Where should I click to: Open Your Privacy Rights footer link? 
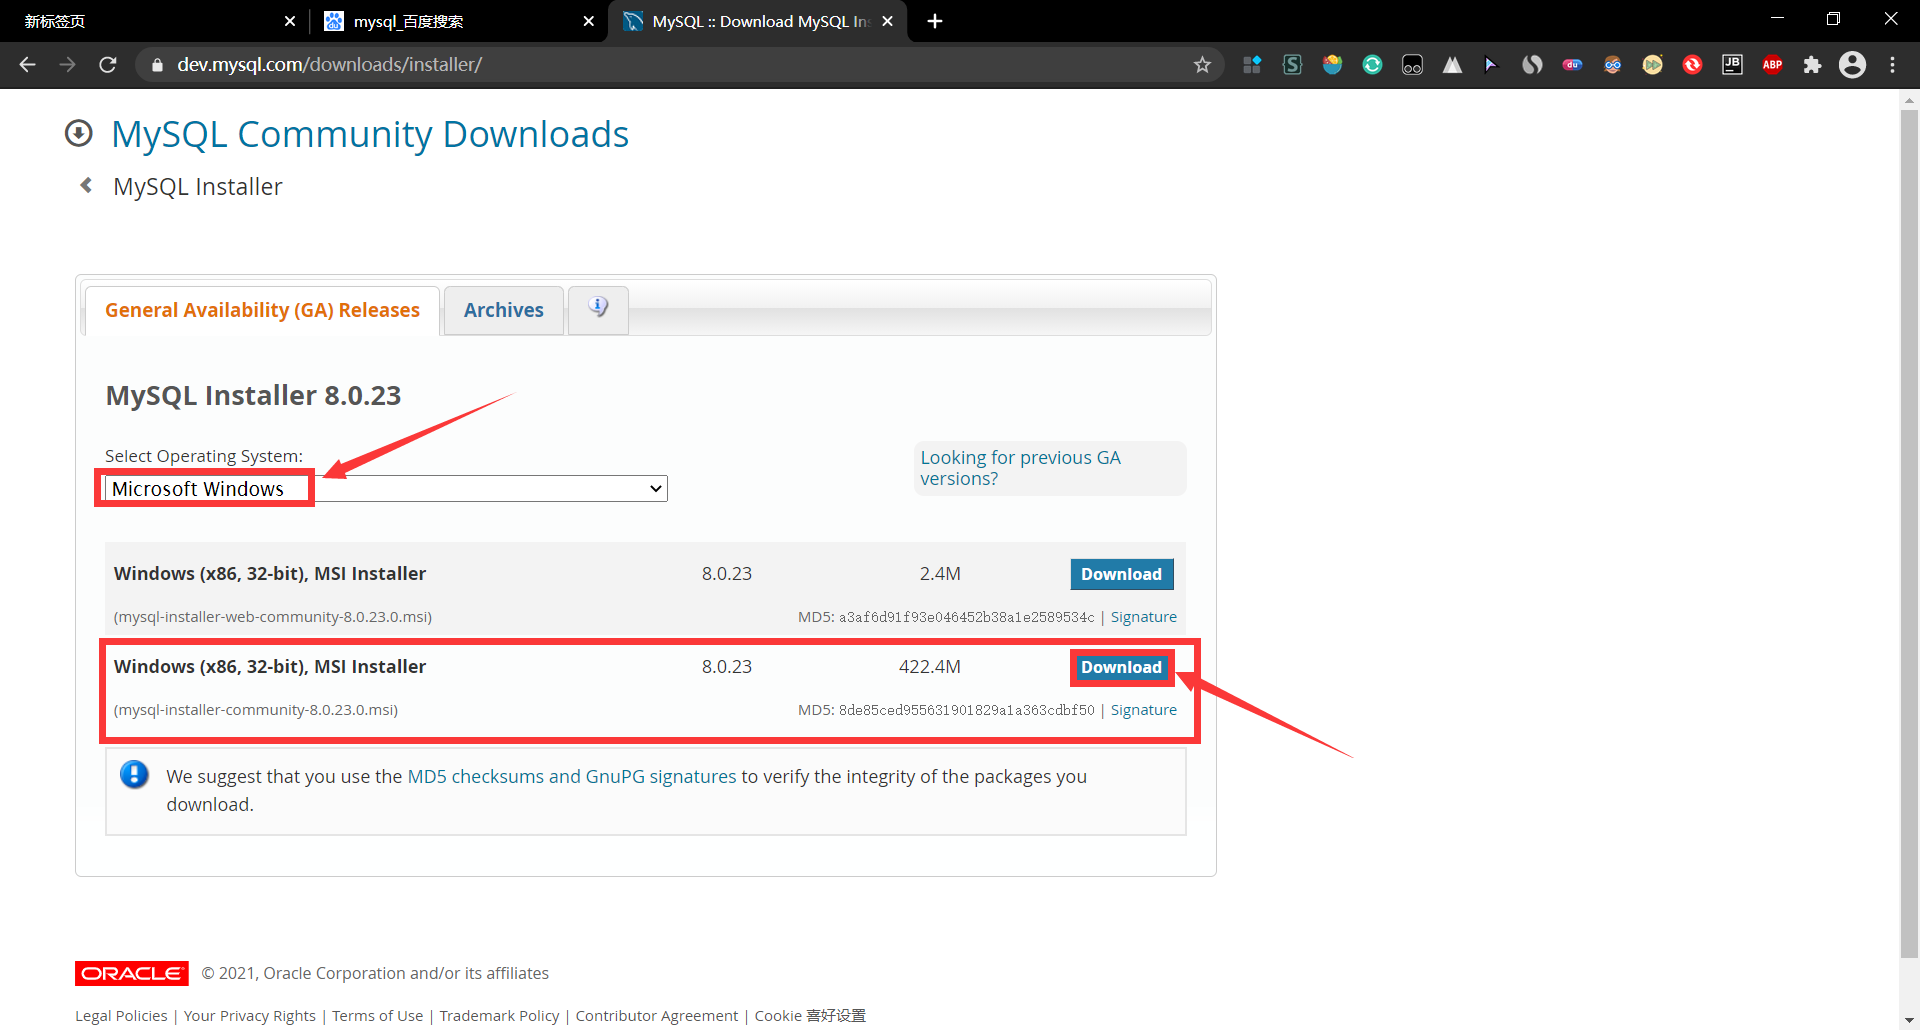[250, 1016]
